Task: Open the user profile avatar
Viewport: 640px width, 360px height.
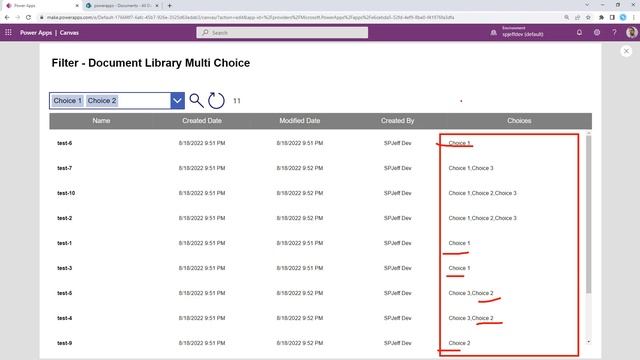Action: click(x=631, y=32)
